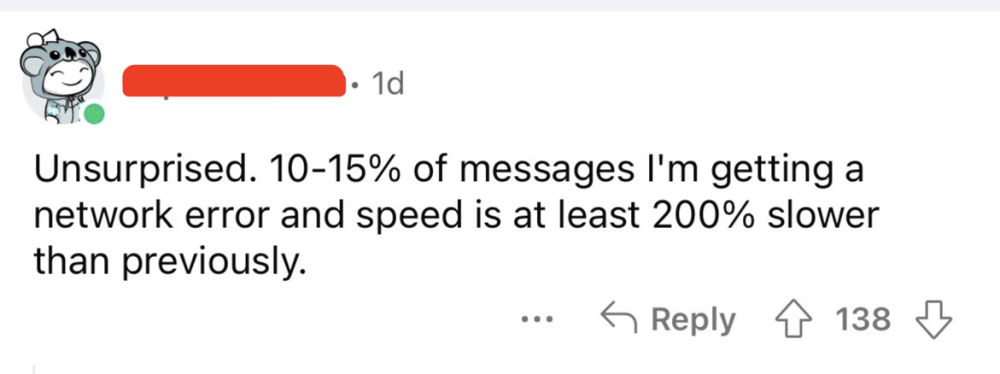
Task: Open the redacted username profile link
Action: (233, 81)
